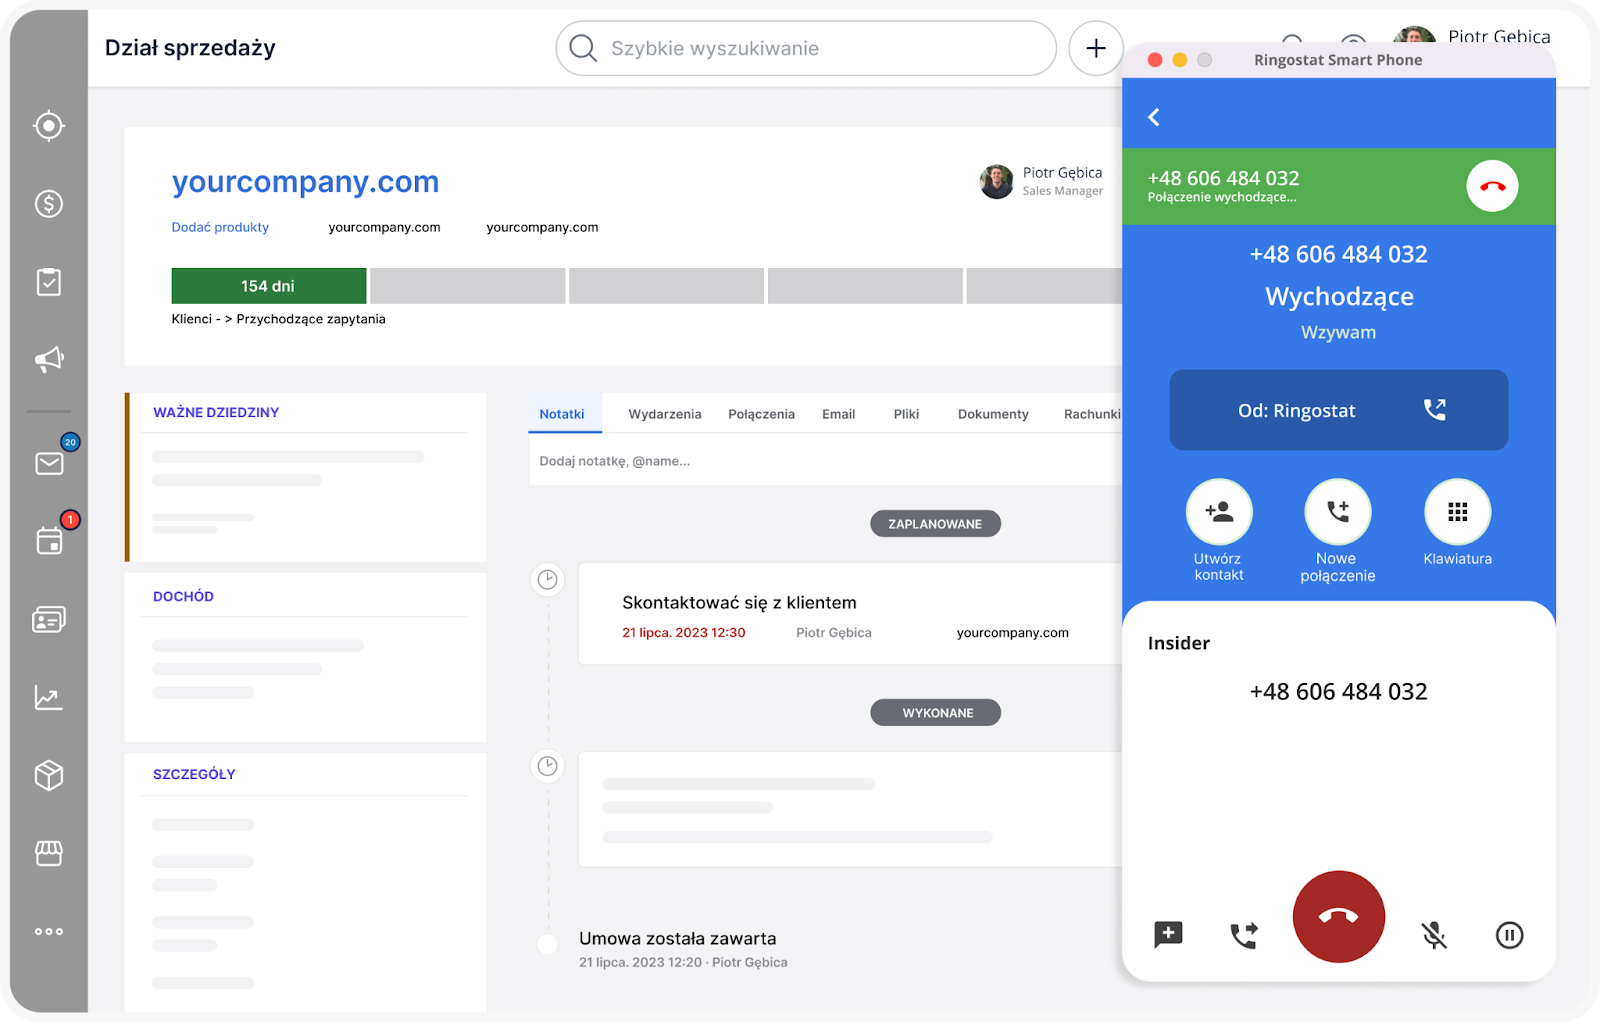Viewport: 1600px width, 1022px height.
Task: Switch to Pliki tab
Action: (x=907, y=414)
